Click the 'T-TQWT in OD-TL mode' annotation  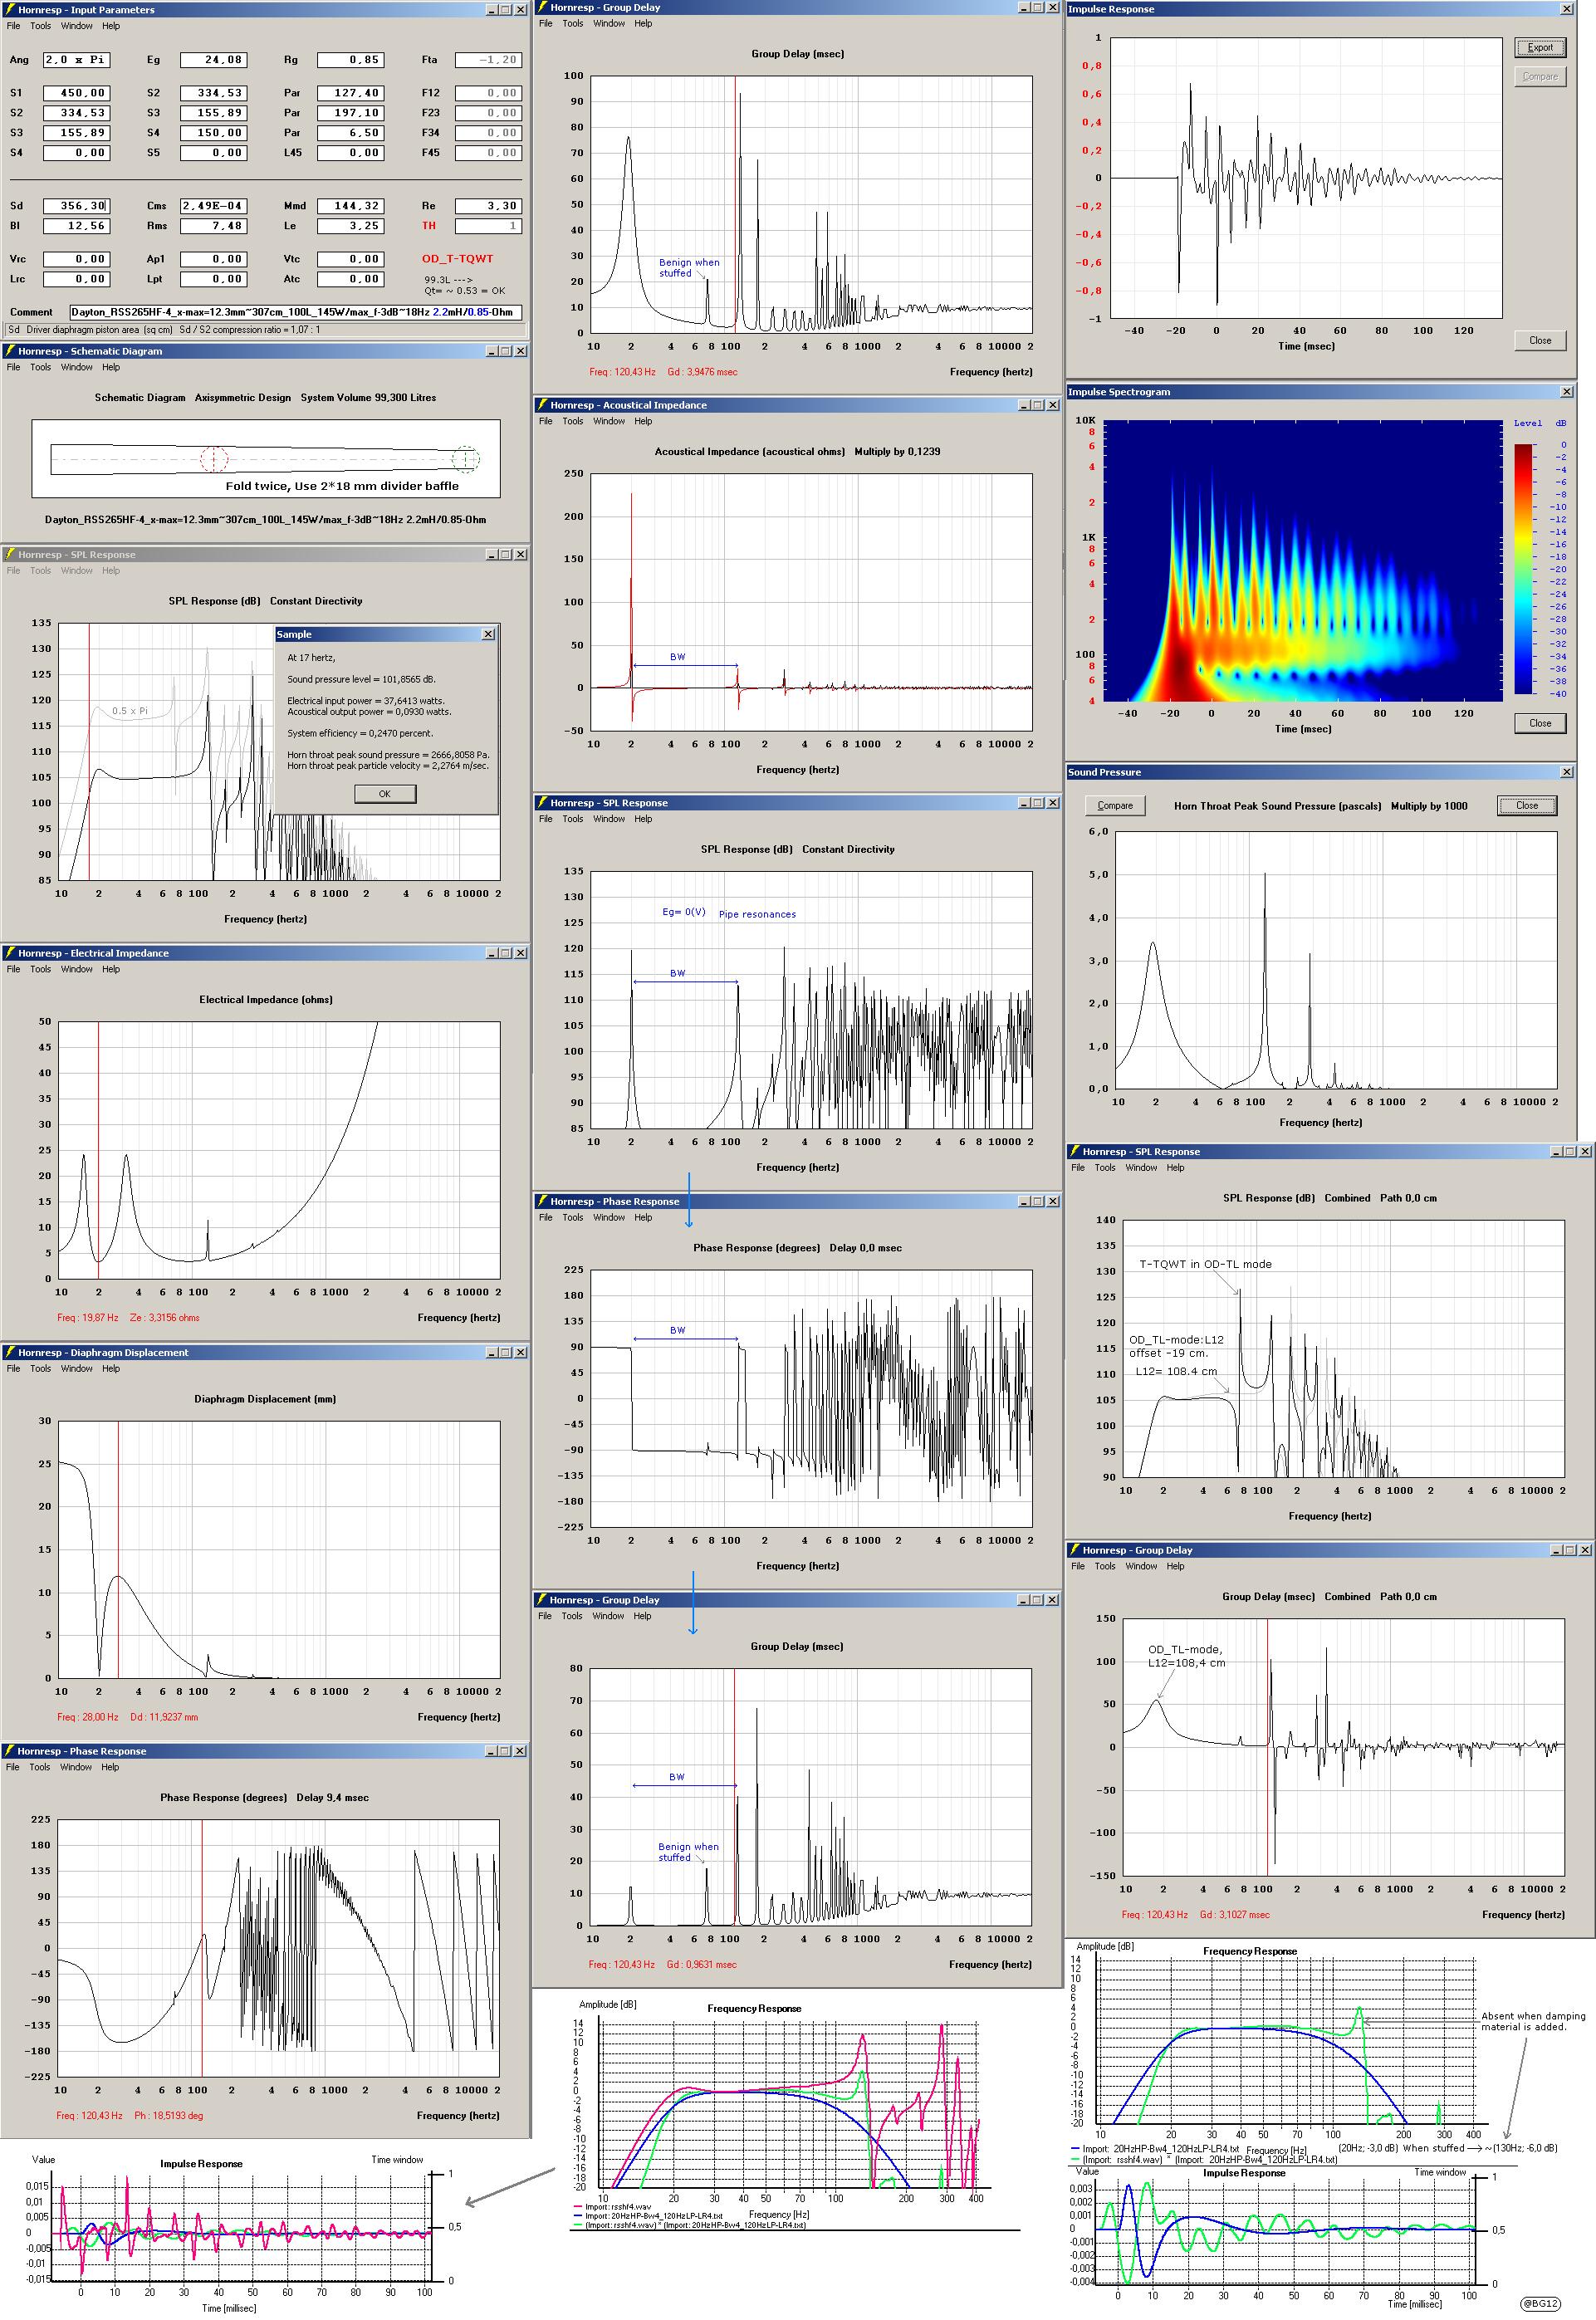pyautogui.click(x=1206, y=1264)
